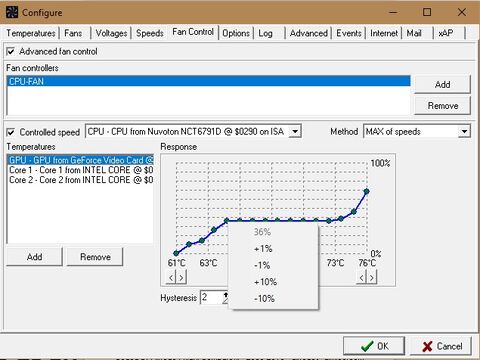
Task: Cancel the Configure dialog
Action: [441, 346]
